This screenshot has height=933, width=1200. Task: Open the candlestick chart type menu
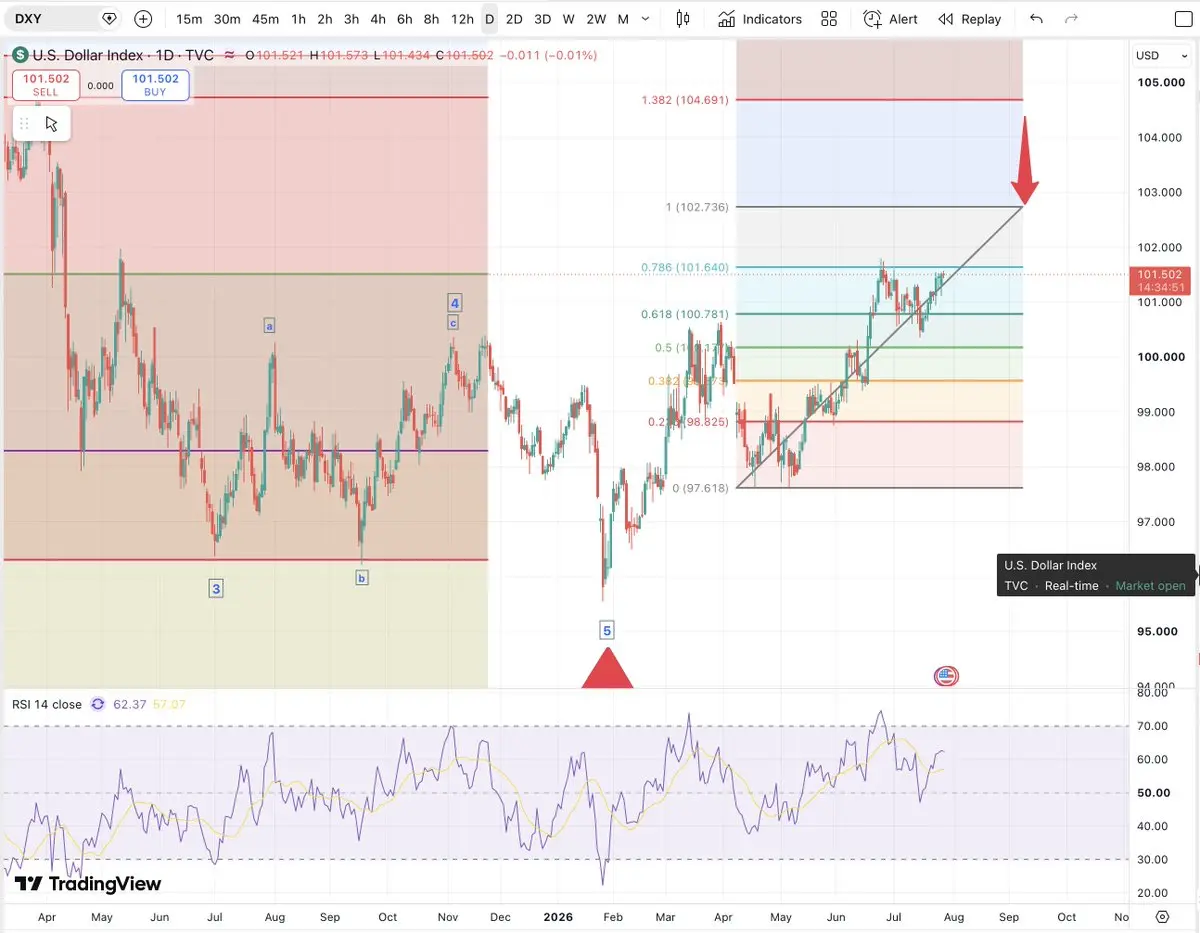683,19
